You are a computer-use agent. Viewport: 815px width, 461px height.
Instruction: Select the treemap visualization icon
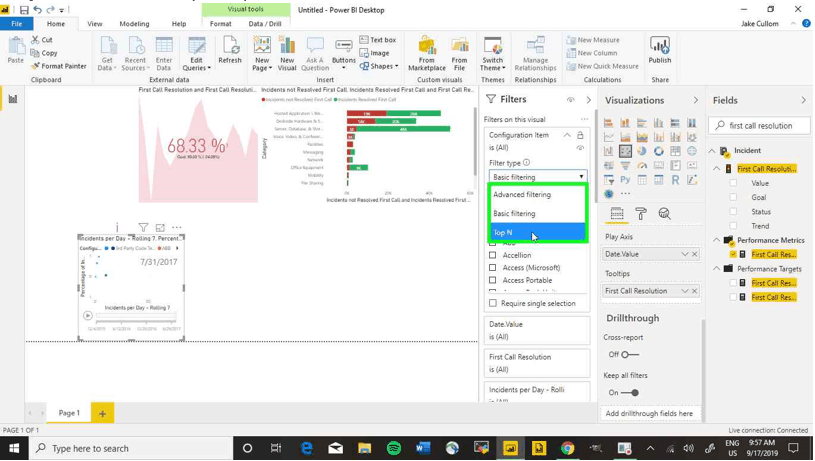675,151
